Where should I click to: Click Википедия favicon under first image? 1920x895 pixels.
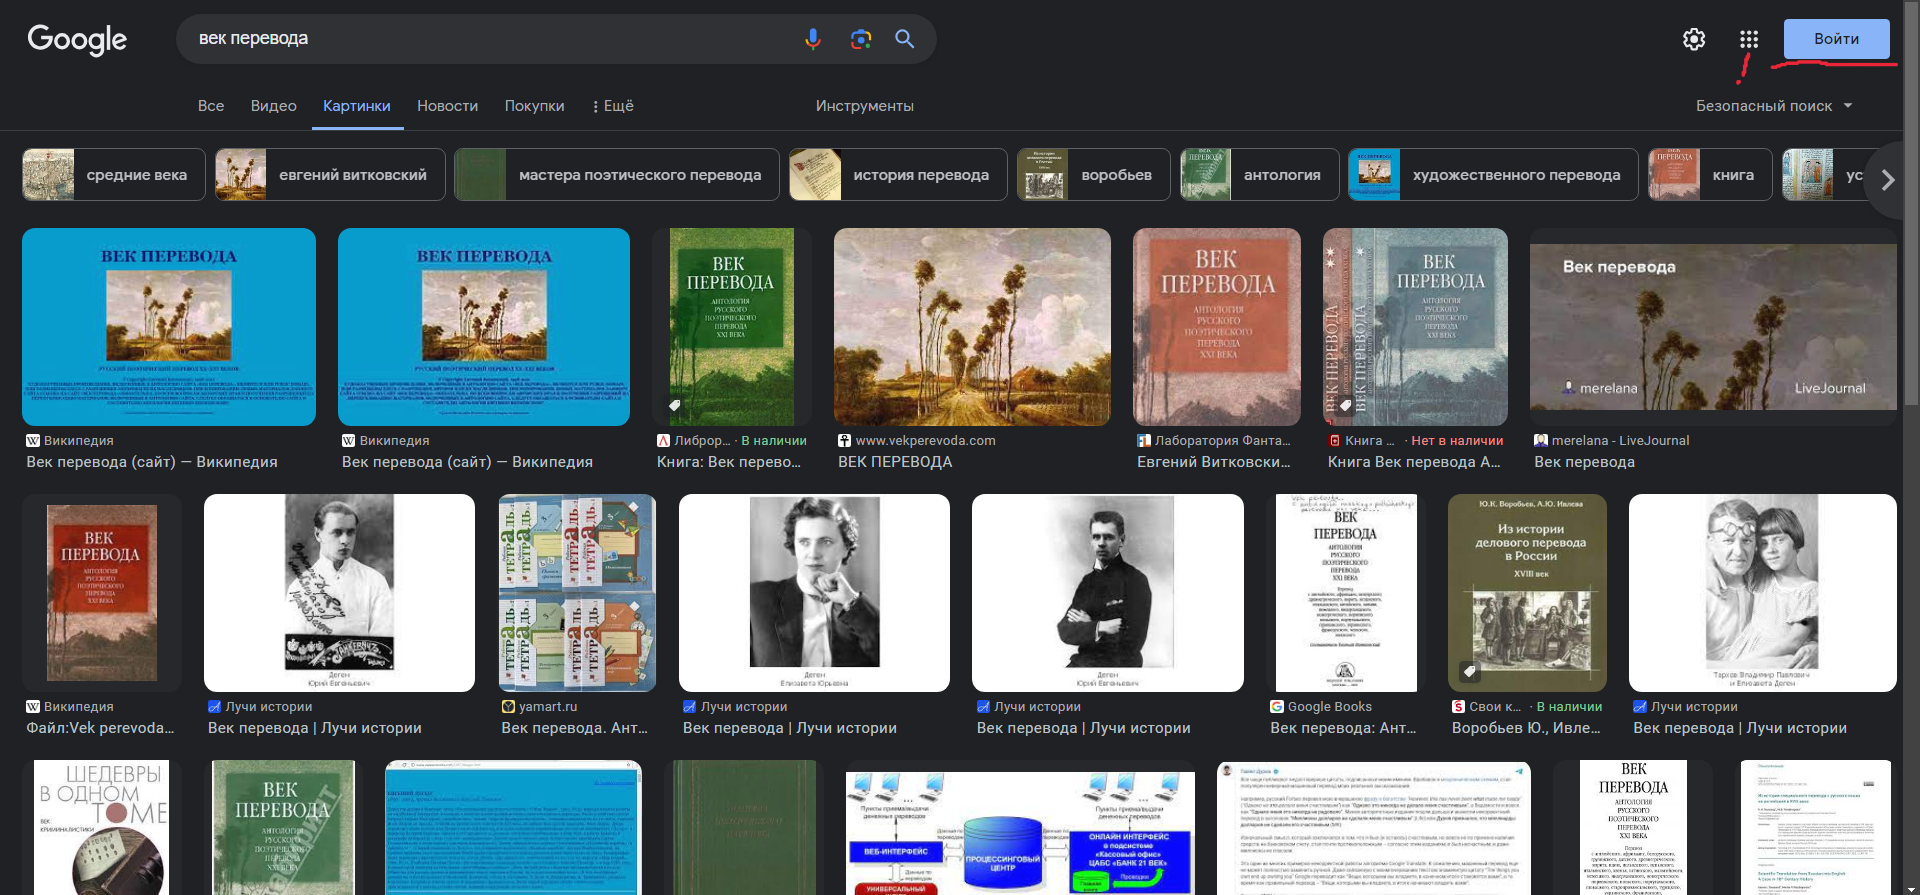click(33, 441)
